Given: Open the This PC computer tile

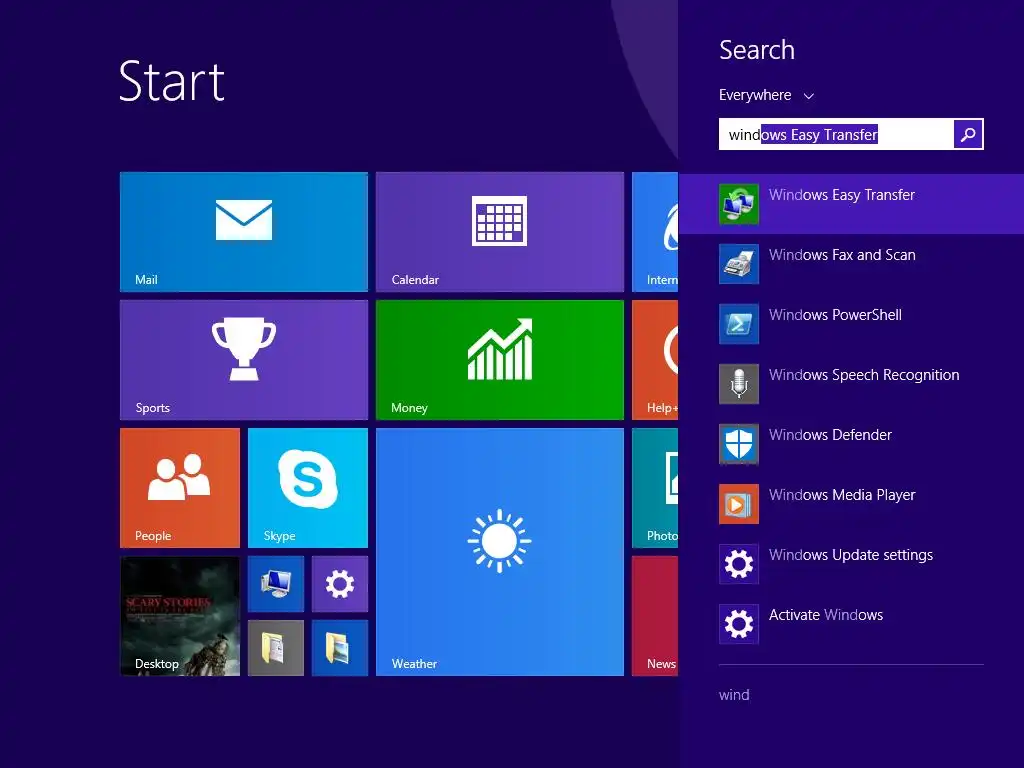Looking at the screenshot, I should 276,584.
